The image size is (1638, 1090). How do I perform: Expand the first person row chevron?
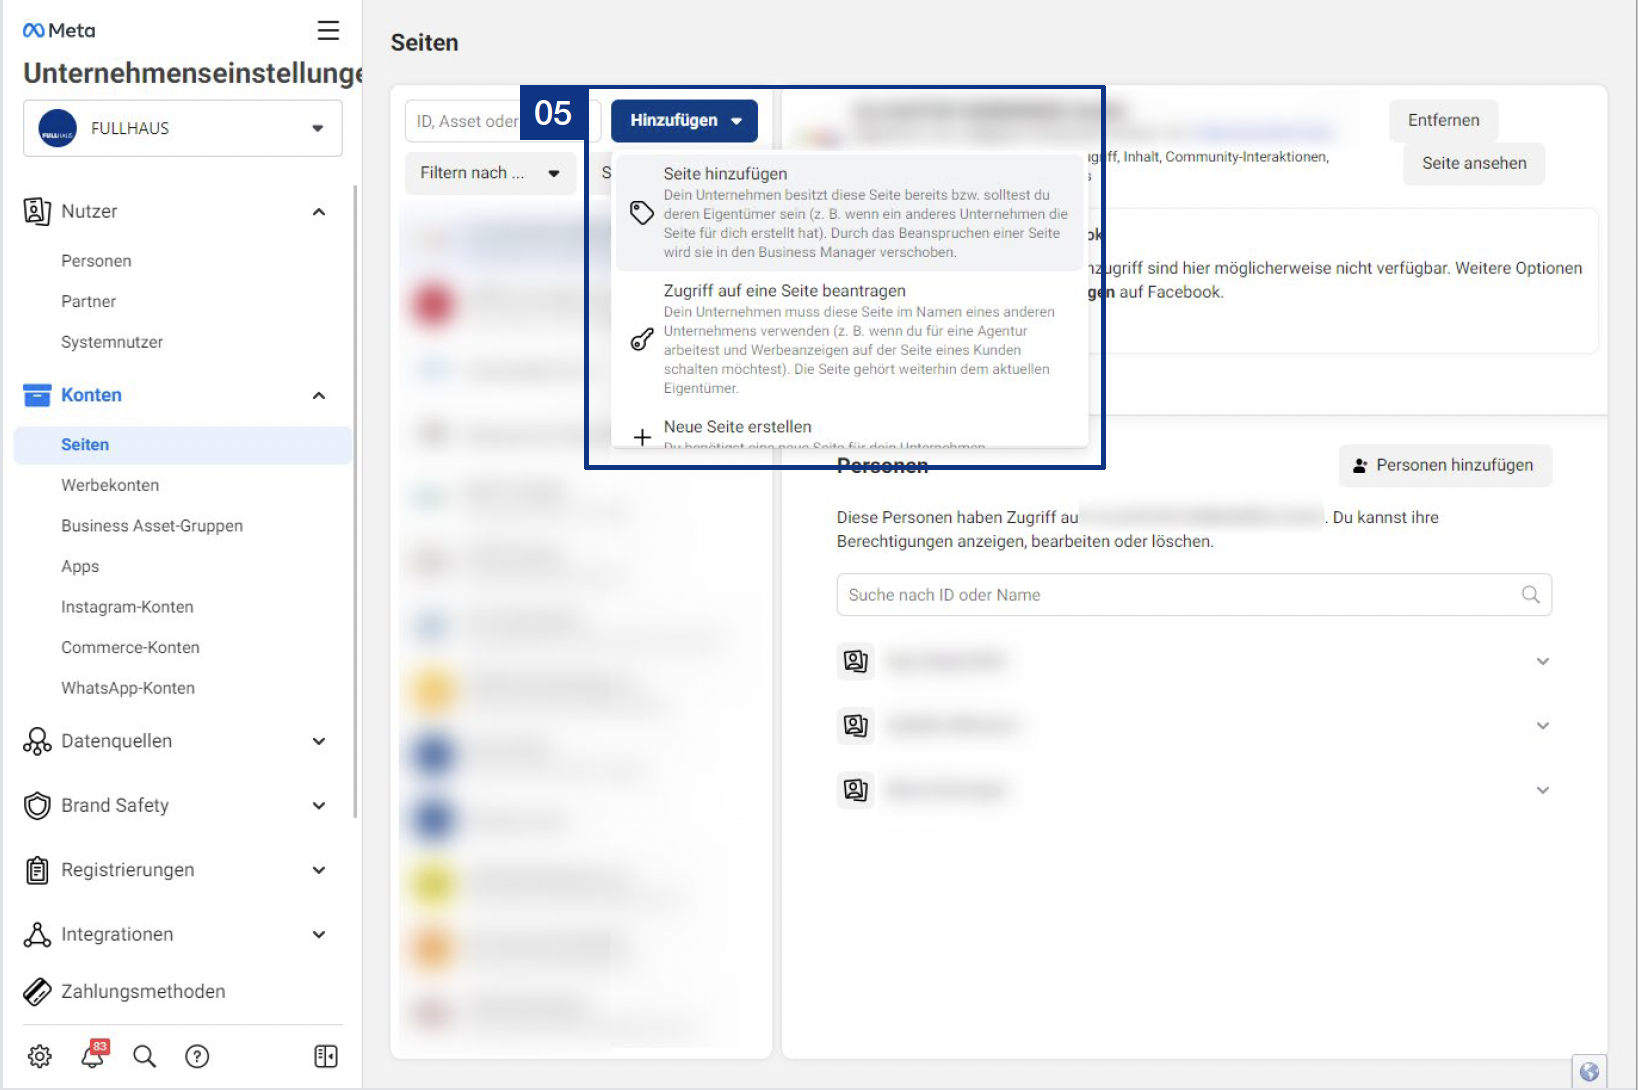click(x=1542, y=661)
